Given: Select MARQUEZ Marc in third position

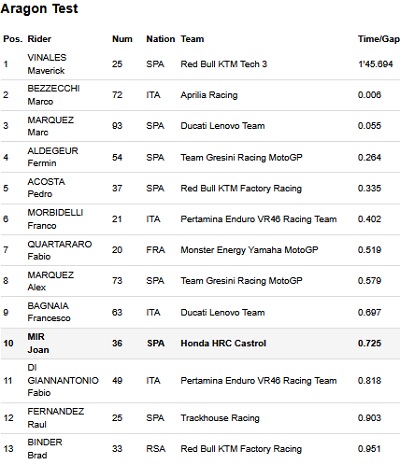Looking at the screenshot, I should point(50,126).
